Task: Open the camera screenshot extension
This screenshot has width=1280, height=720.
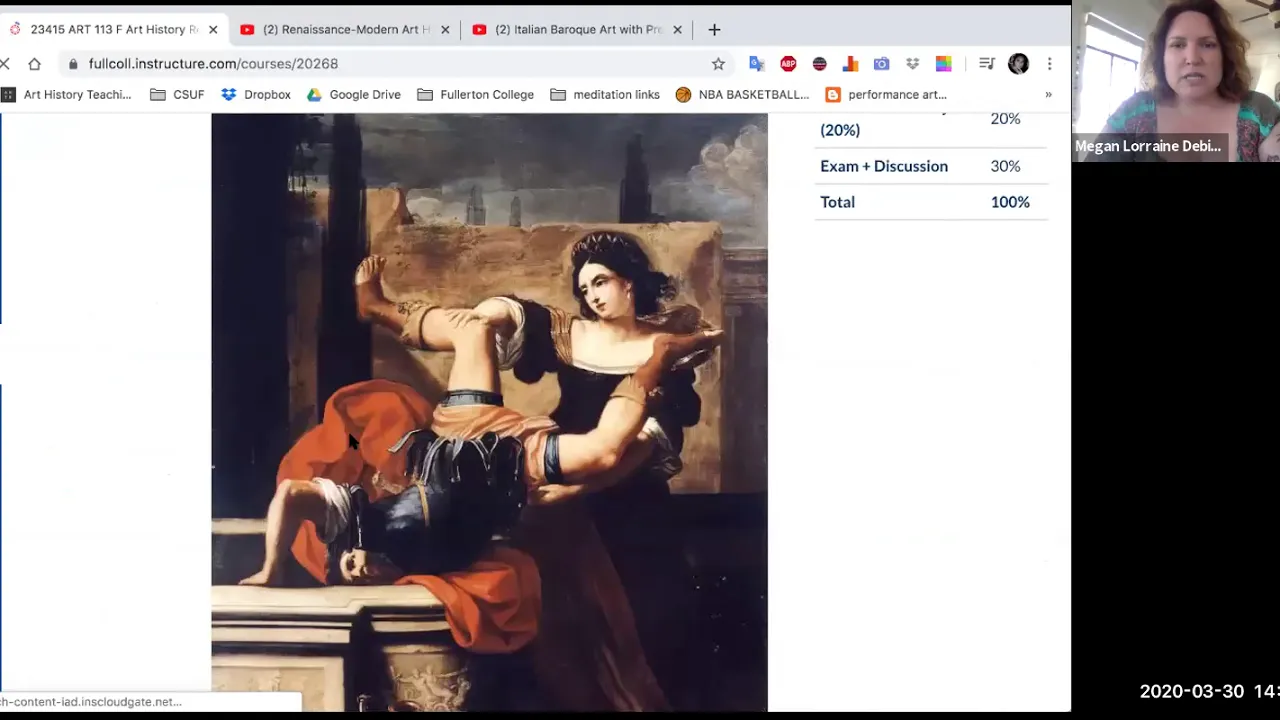Action: pos(881,64)
